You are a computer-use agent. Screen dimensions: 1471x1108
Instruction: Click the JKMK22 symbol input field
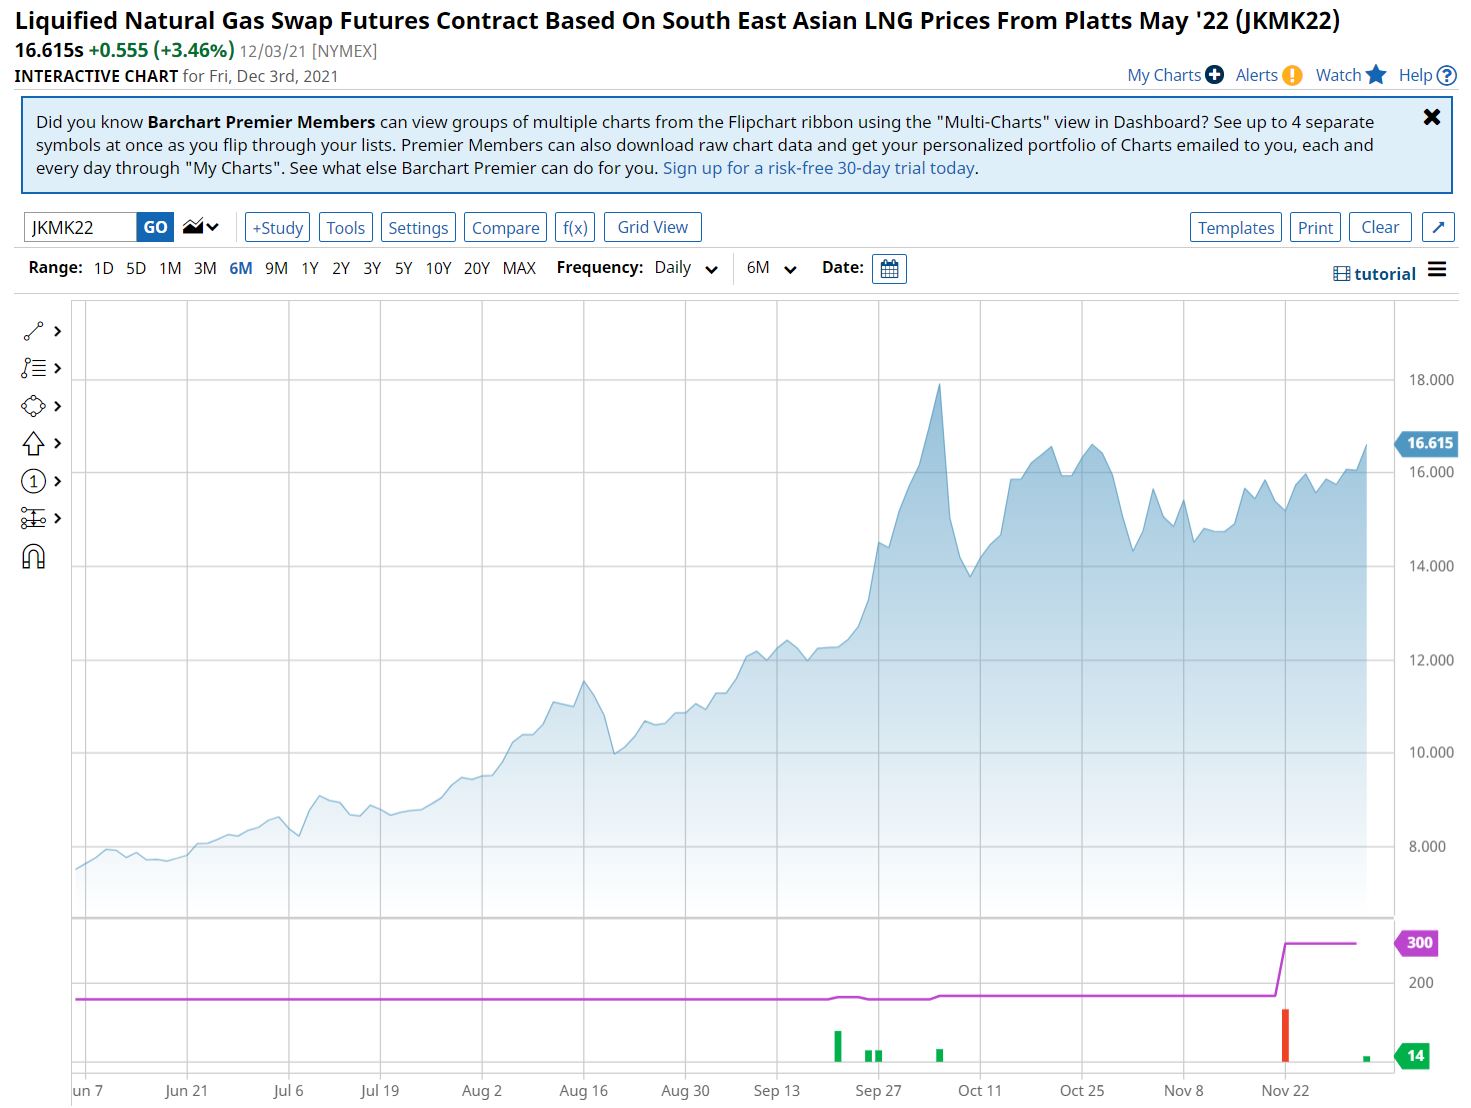80,227
